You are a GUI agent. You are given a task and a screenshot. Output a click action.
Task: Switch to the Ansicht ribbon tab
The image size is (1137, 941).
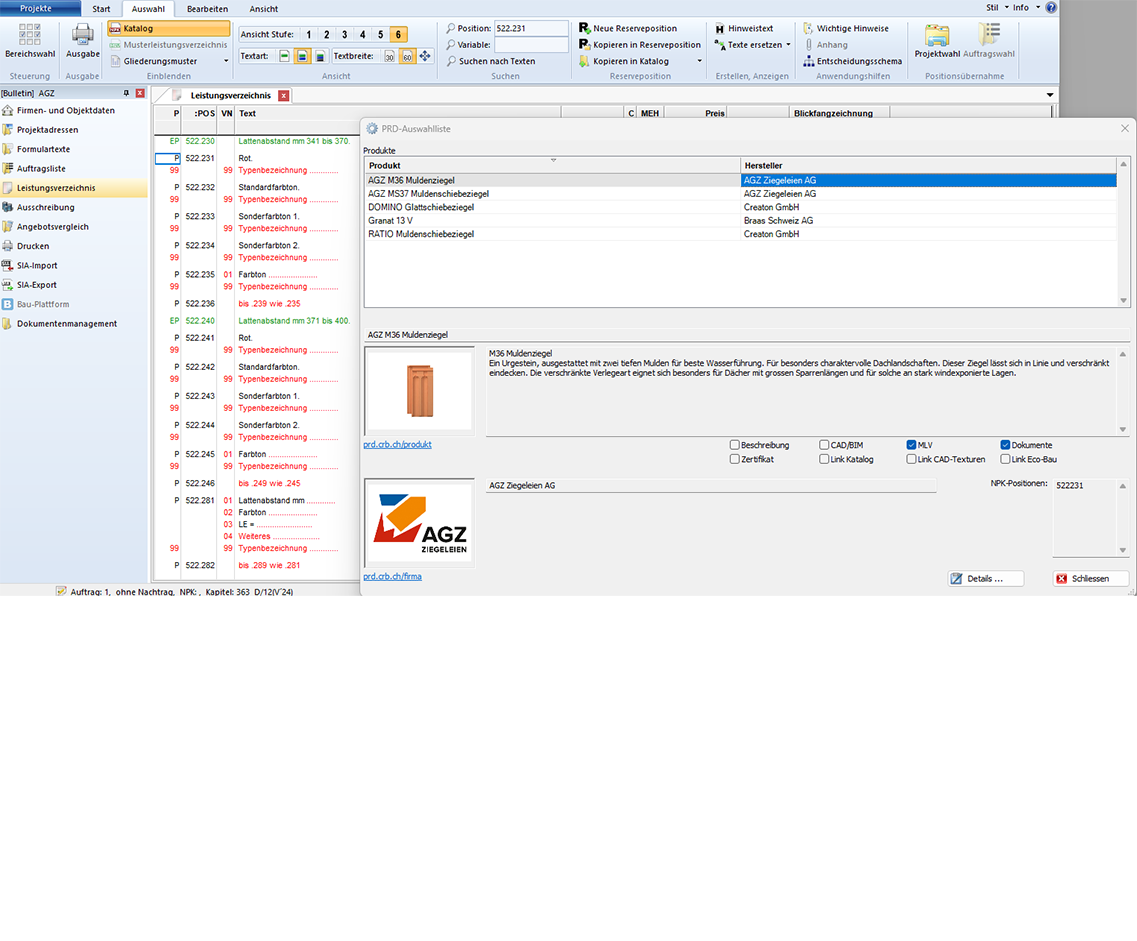[264, 9]
